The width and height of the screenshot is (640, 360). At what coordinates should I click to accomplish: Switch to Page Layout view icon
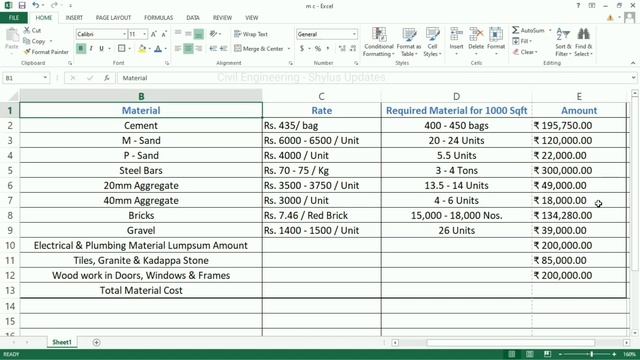pos(529,354)
